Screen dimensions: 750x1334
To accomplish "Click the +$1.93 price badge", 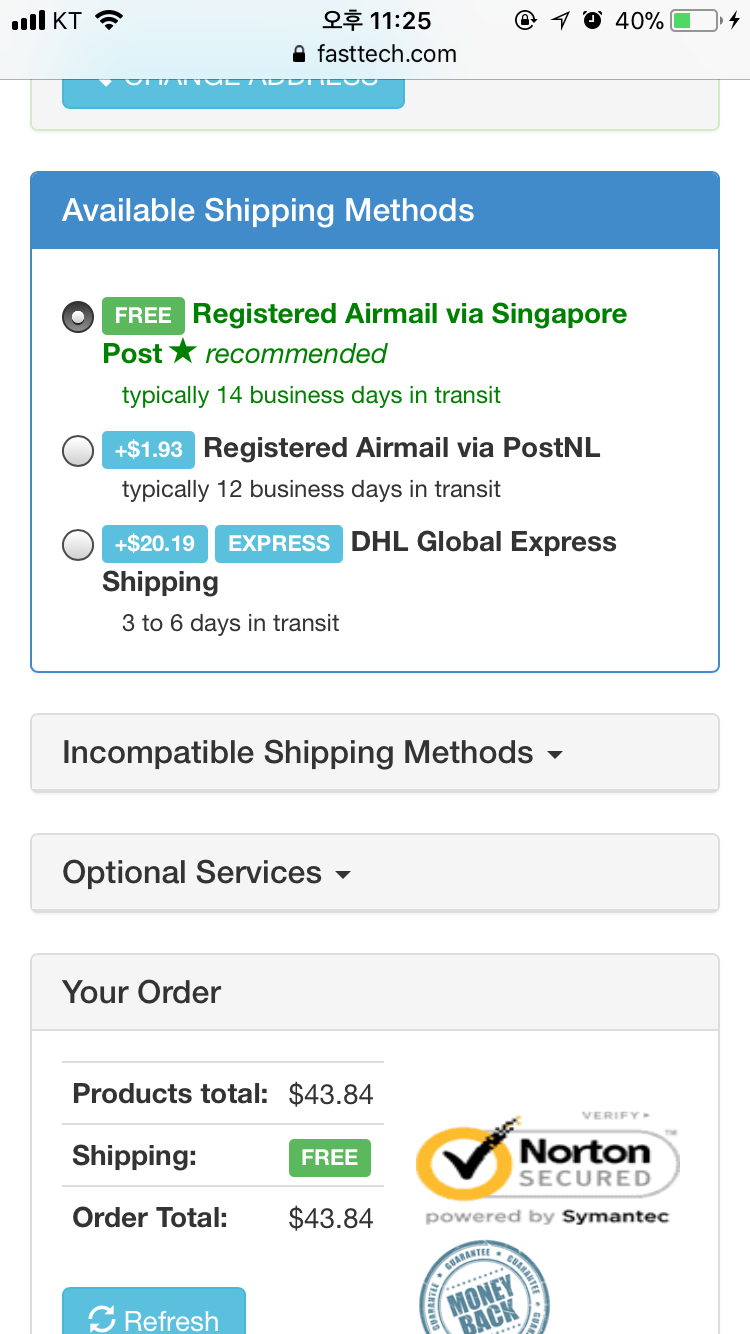I will coord(148,450).
